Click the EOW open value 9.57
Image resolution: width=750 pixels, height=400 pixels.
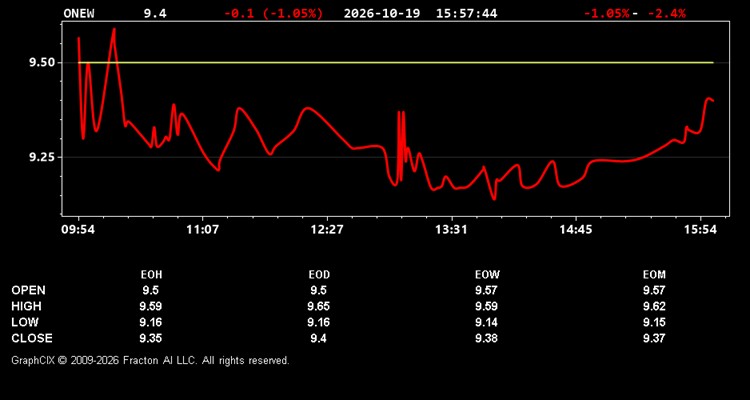tap(487, 290)
